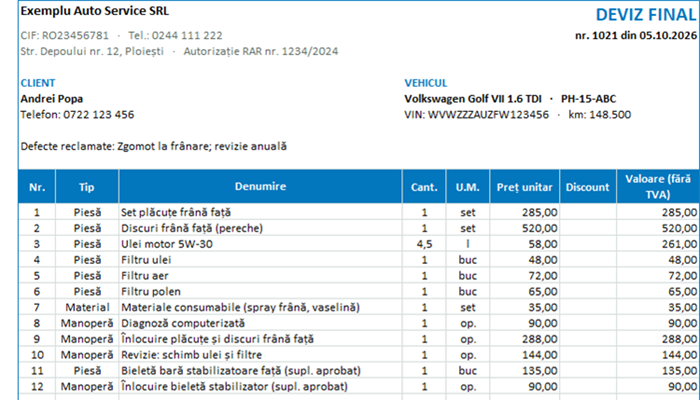
Task: Click the empty Discount cell in row 12
Action: (x=588, y=387)
